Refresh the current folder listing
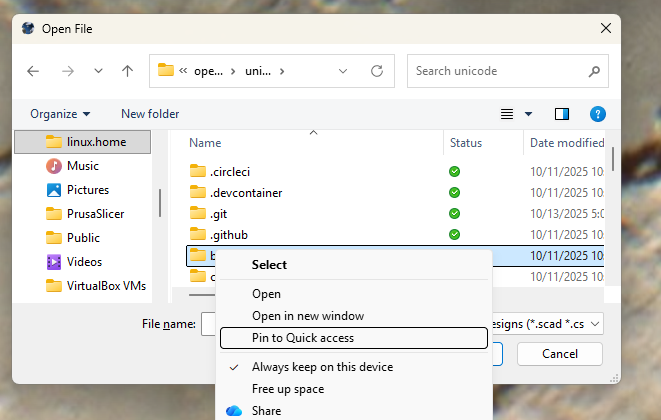Viewport: 661px width, 420px height. 377,71
